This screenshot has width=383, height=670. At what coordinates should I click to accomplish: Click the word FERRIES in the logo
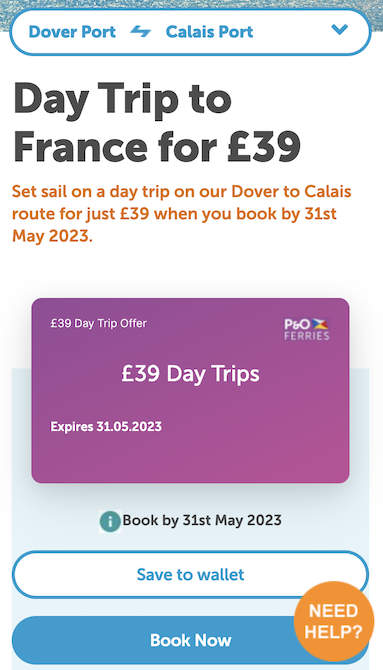pyautogui.click(x=307, y=335)
